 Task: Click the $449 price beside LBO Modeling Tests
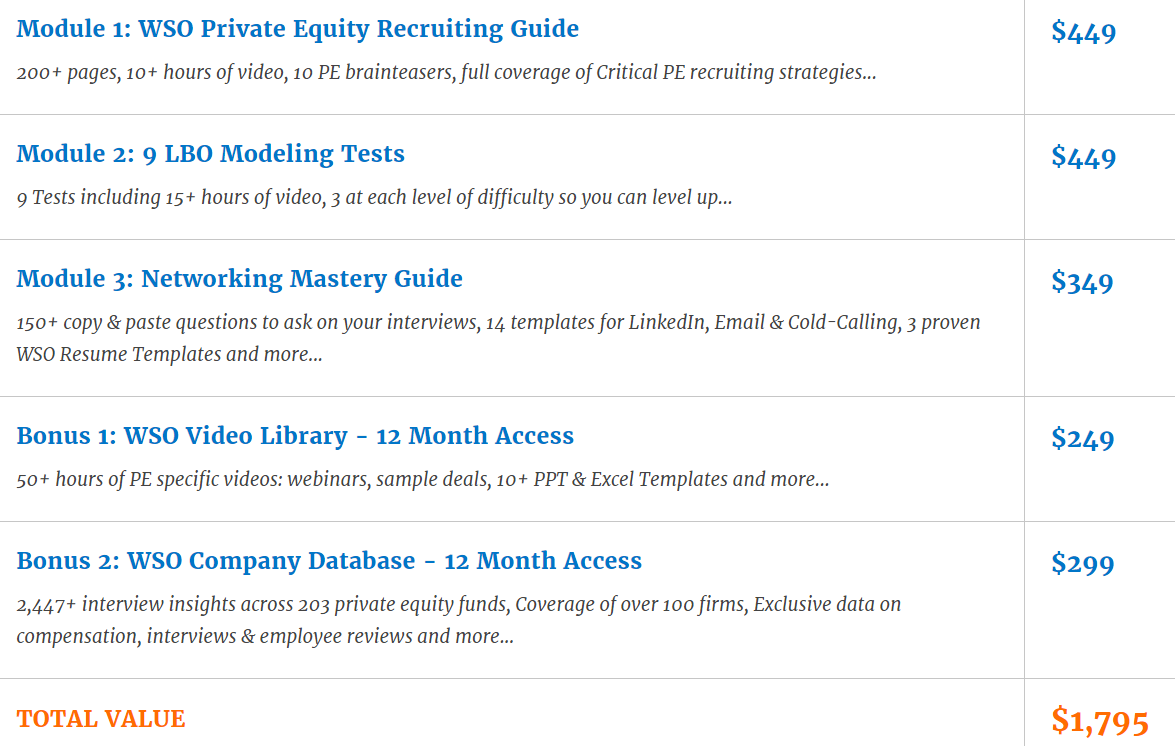coord(1083,158)
